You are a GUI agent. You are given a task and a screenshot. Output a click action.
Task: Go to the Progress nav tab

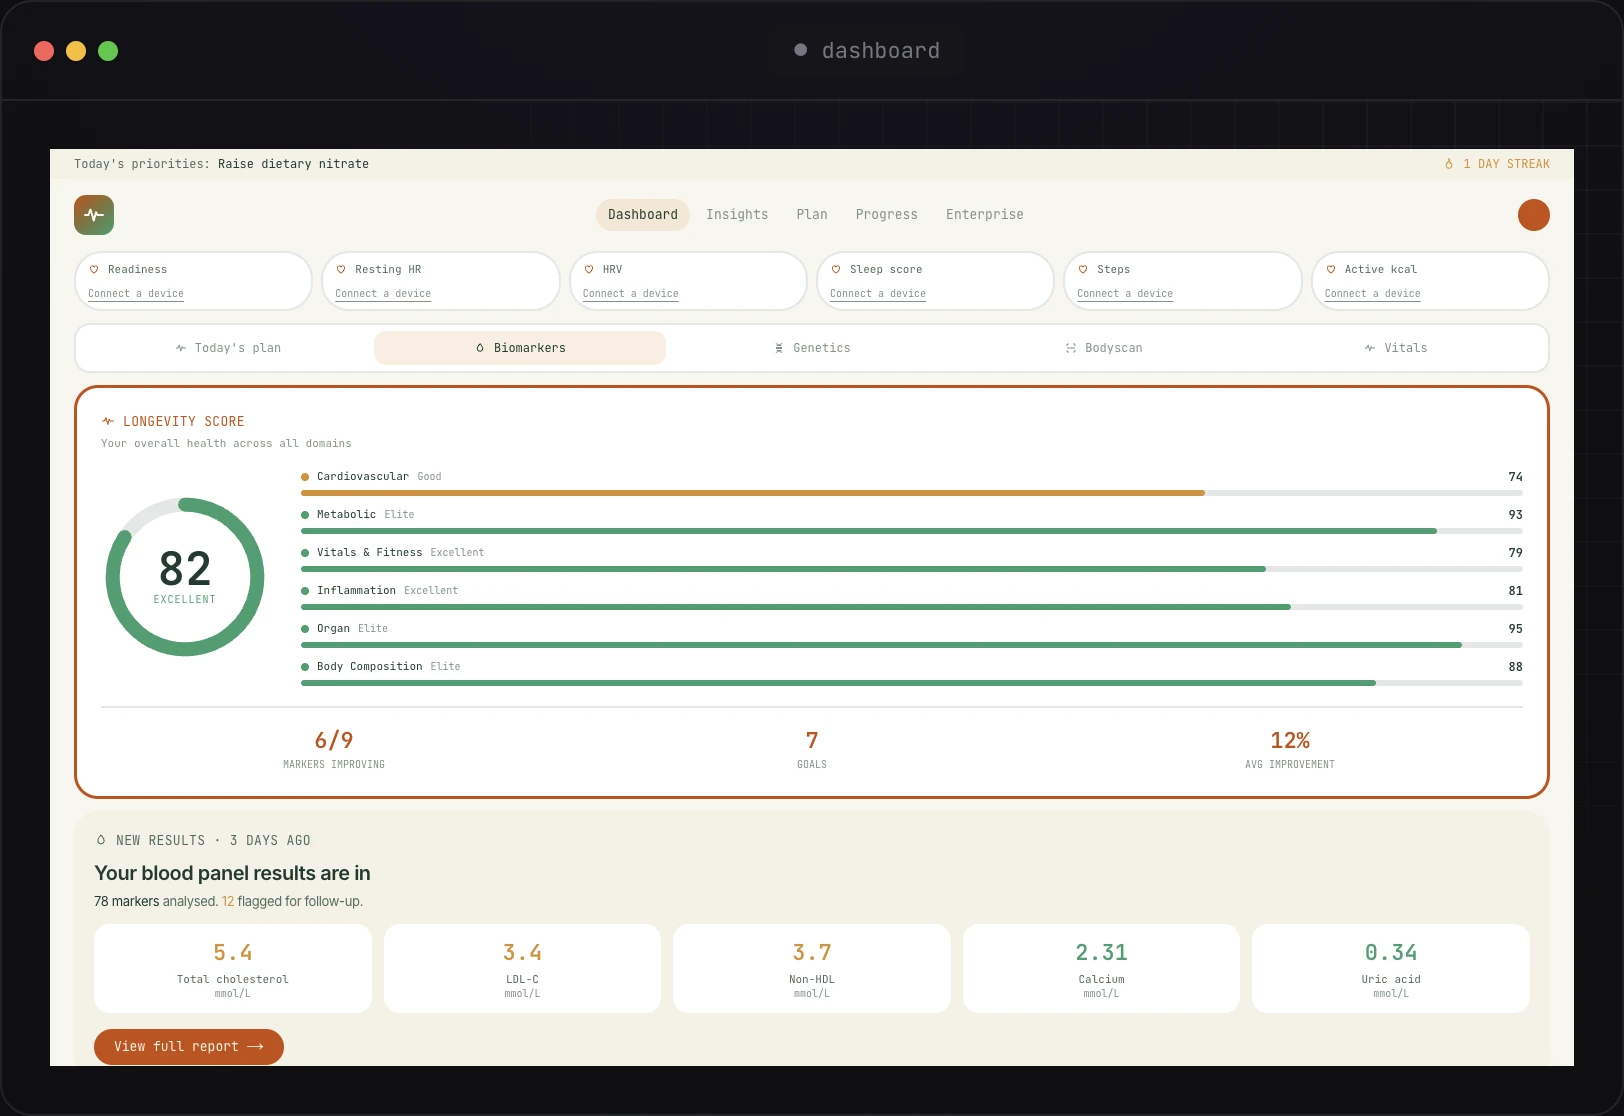(887, 215)
